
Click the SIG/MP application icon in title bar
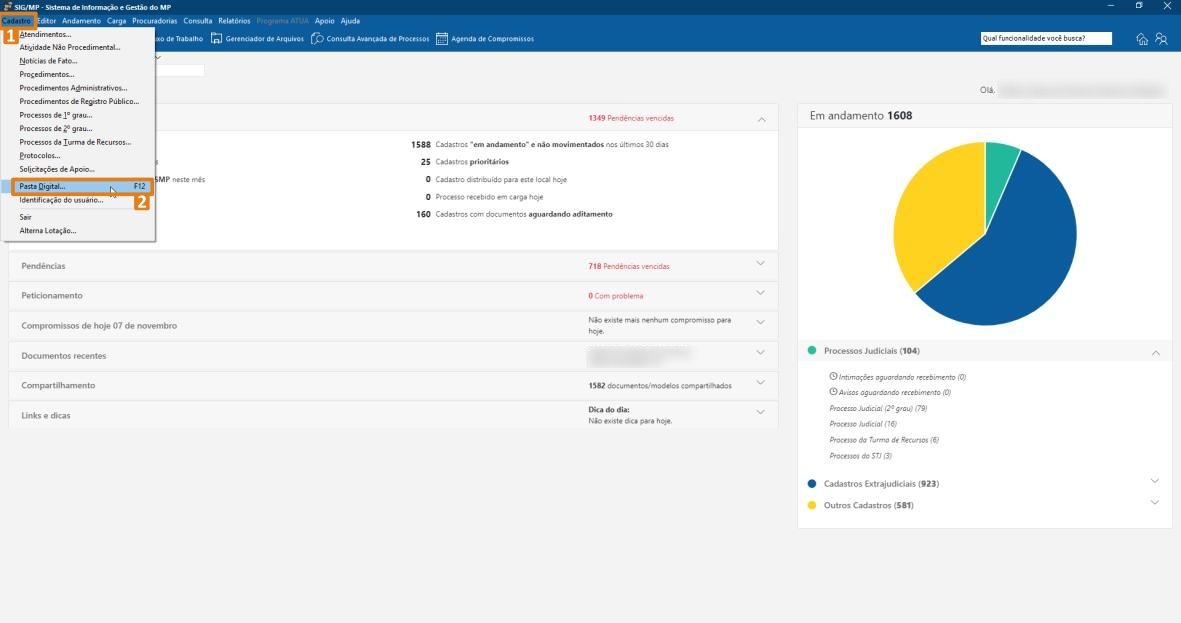6,7
